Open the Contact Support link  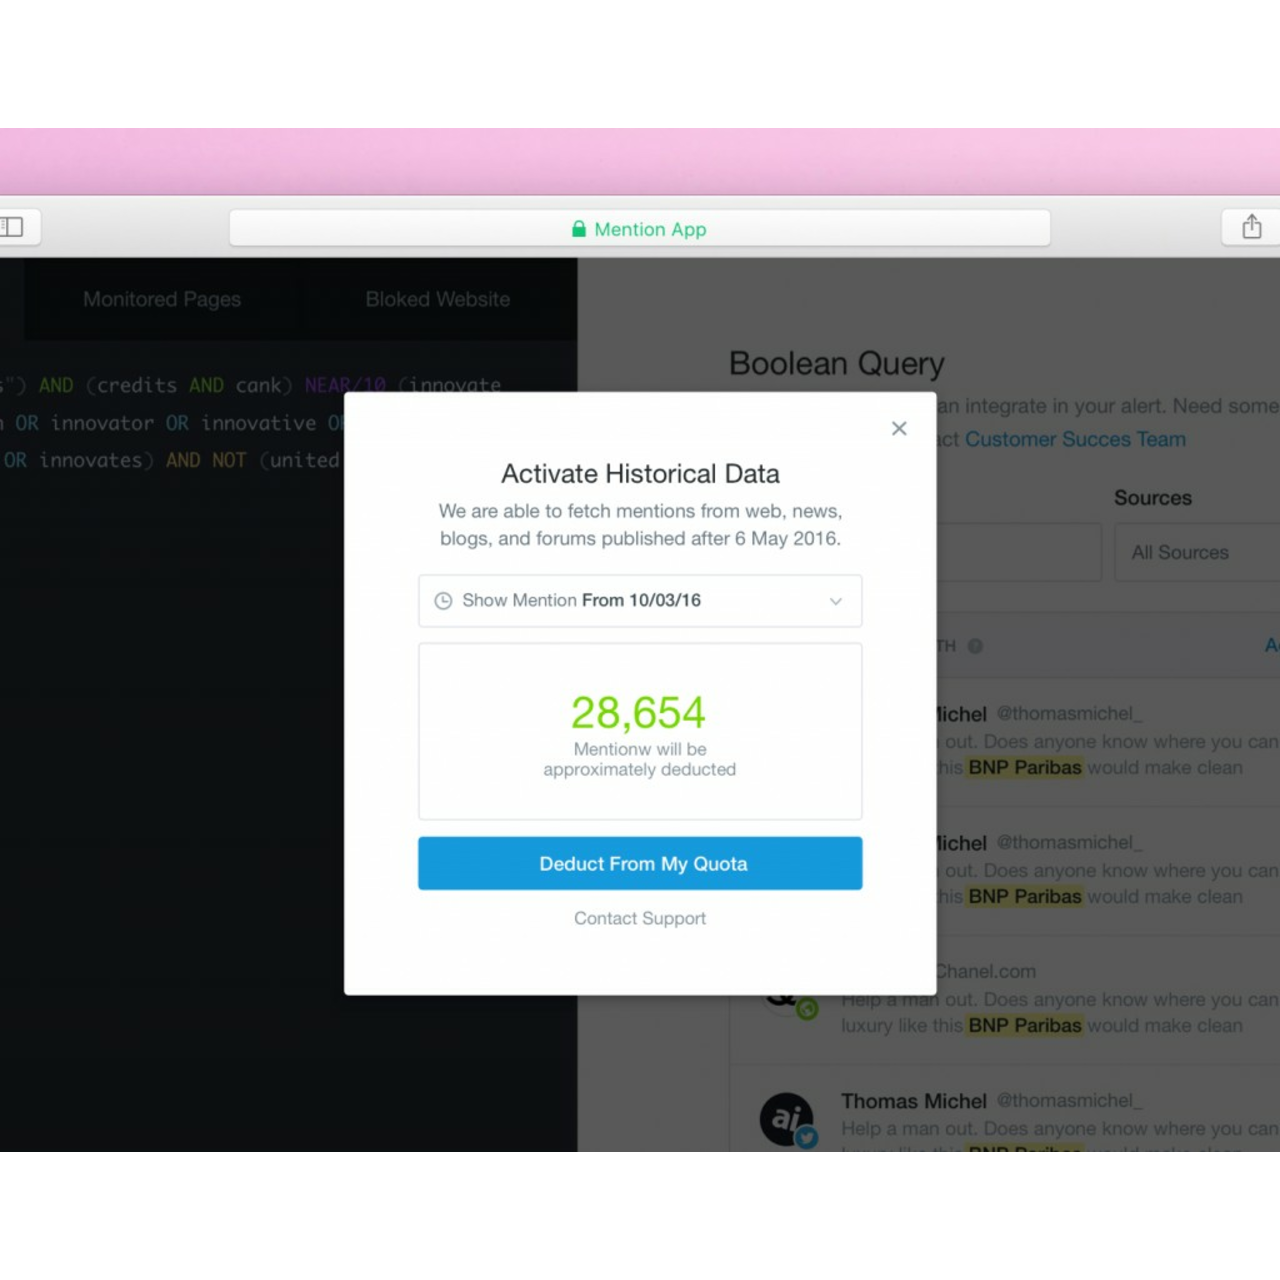point(640,918)
